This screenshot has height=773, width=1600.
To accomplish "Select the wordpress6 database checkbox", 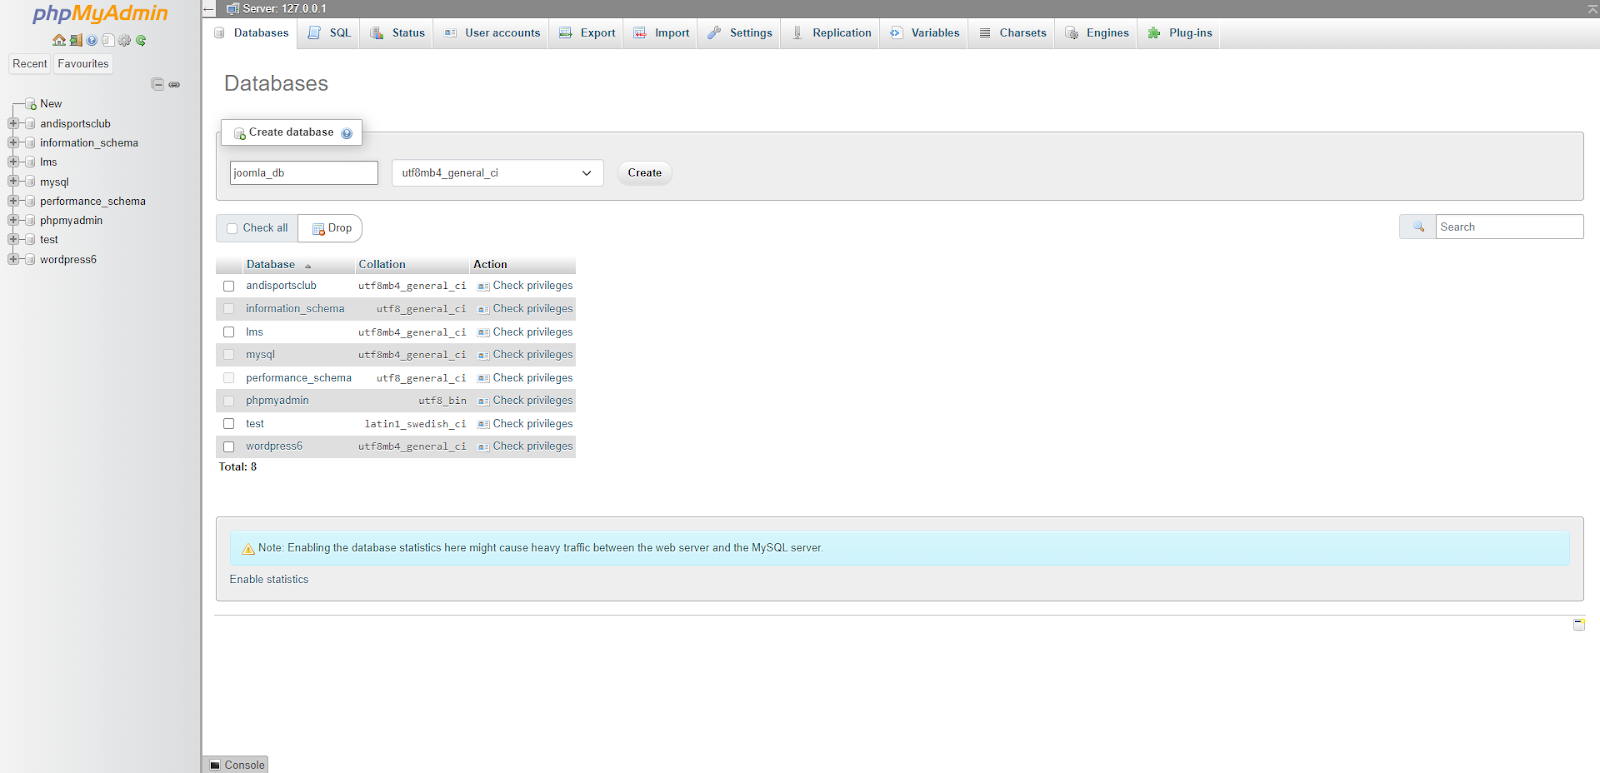I will [228, 447].
